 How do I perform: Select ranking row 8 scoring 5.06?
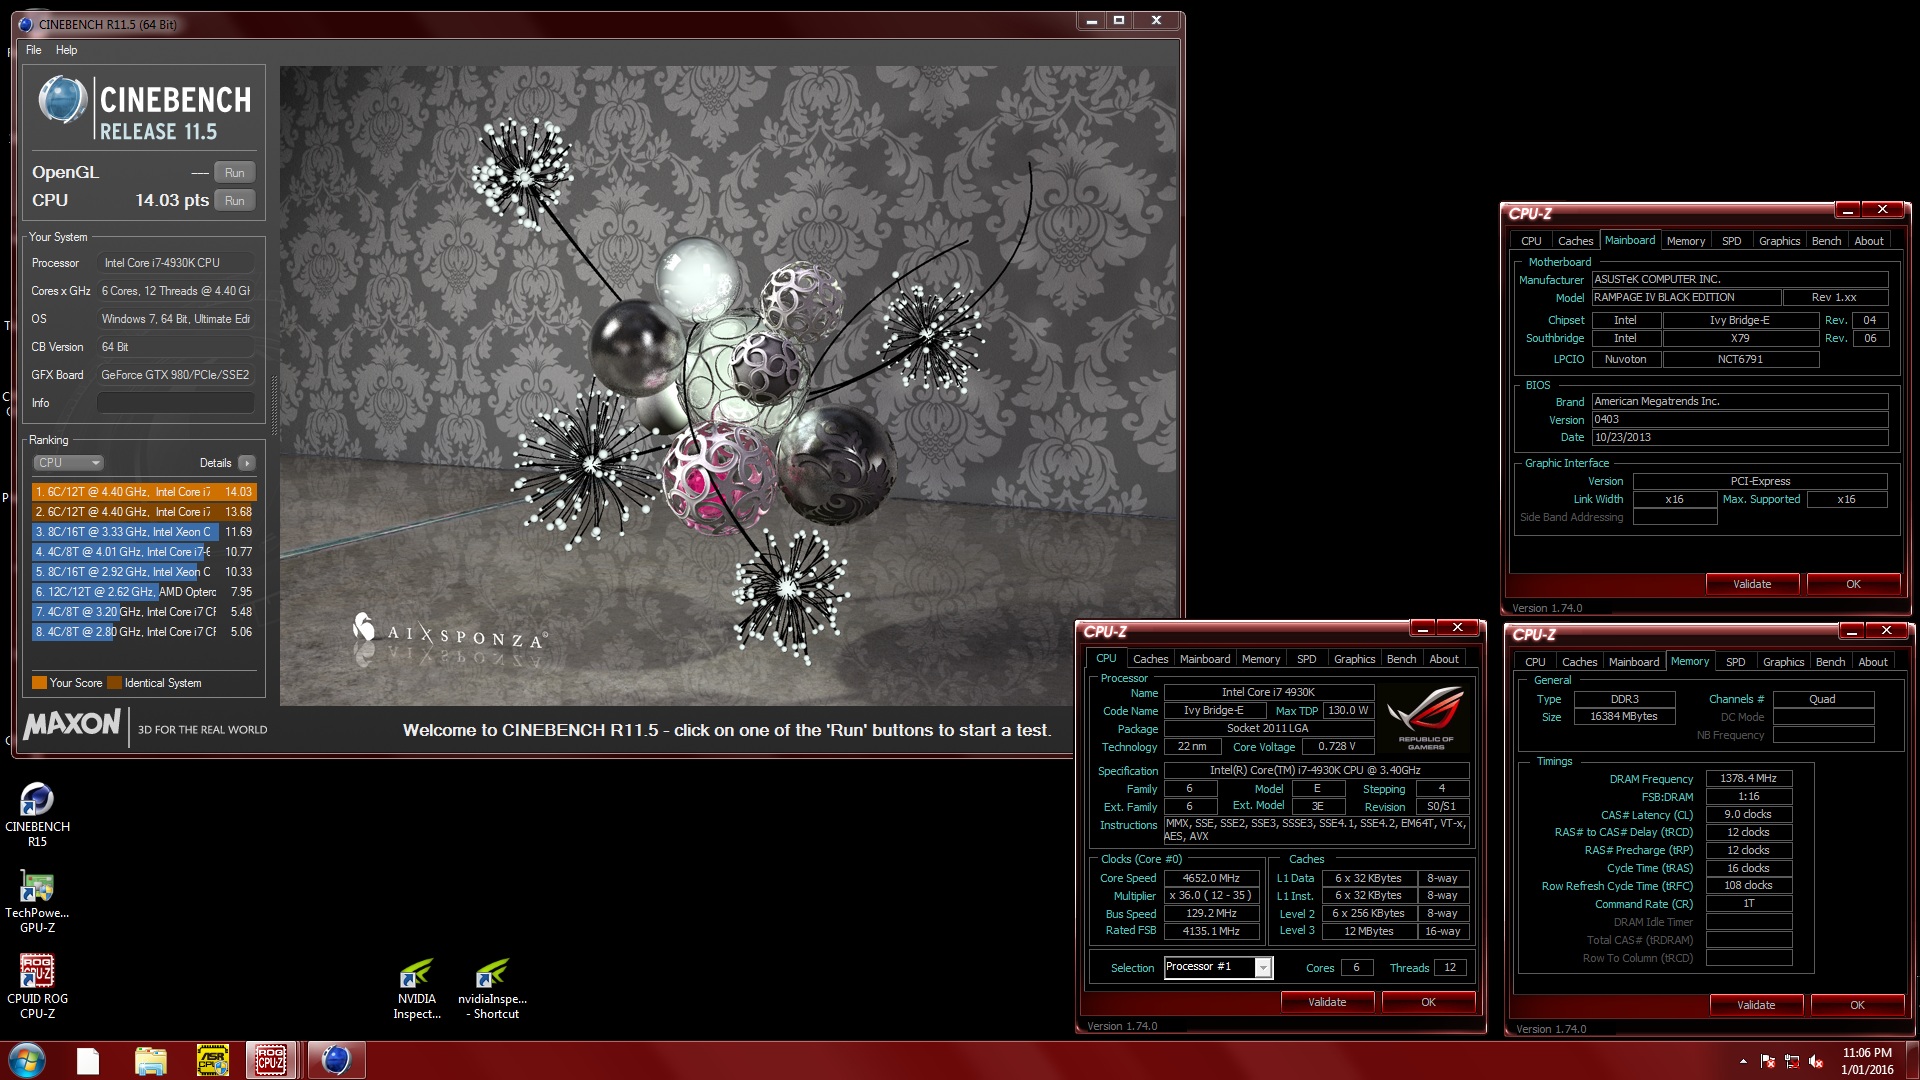[144, 632]
